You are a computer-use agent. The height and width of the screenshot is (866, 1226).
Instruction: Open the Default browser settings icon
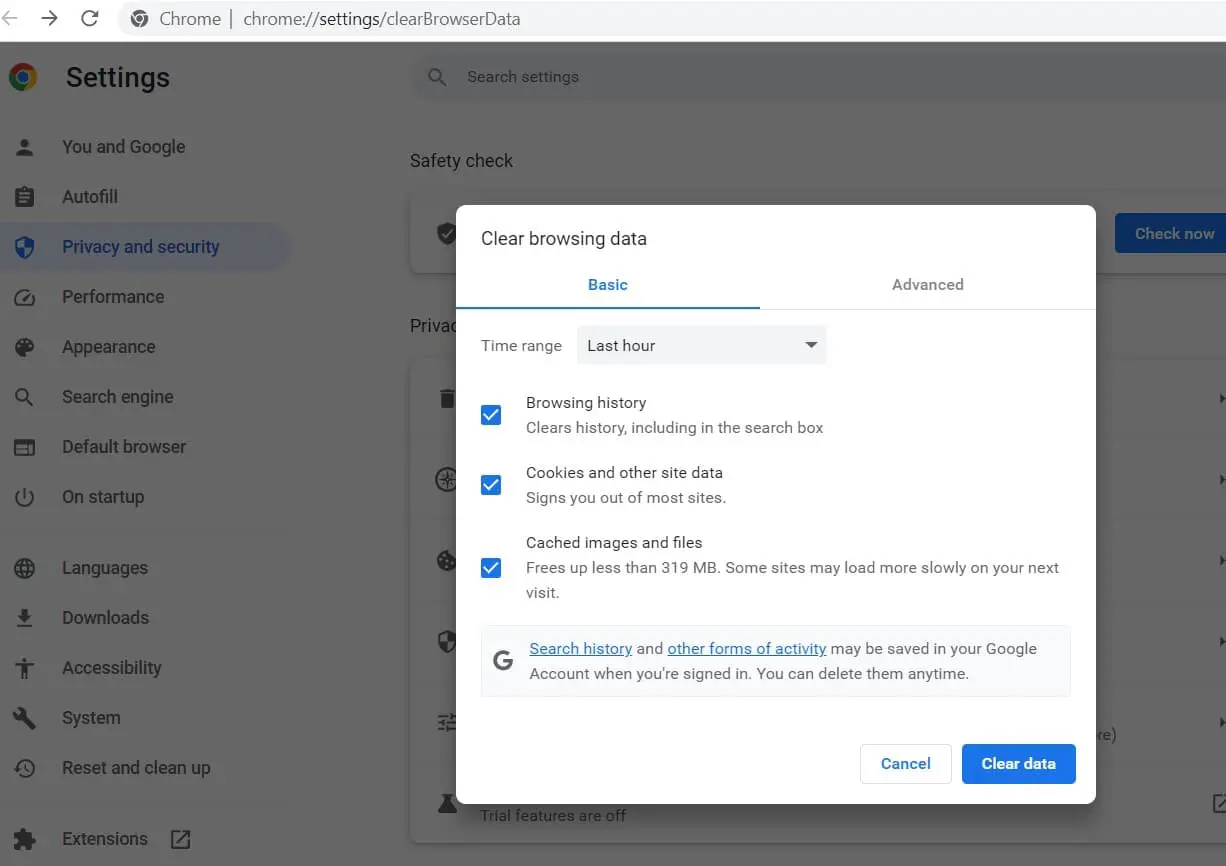click(x=24, y=446)
